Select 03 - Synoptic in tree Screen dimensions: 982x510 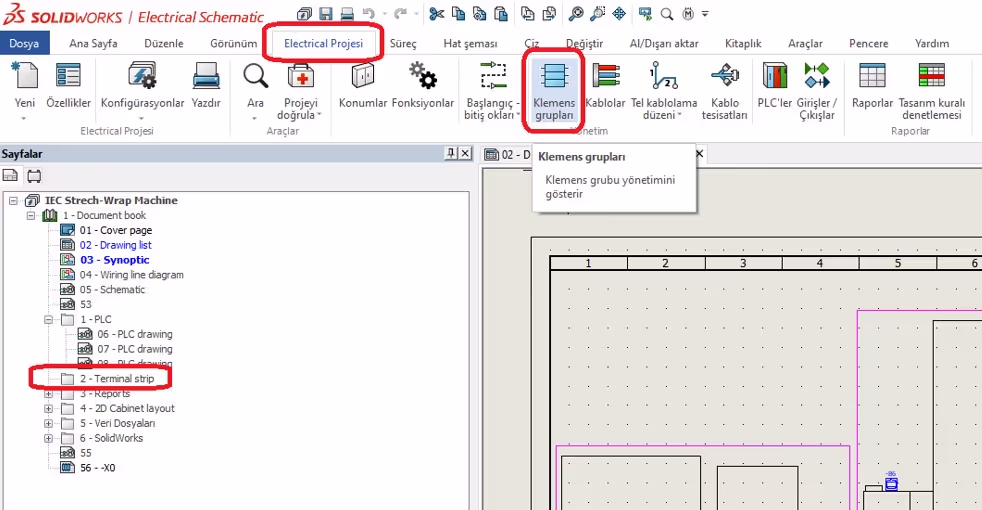[115, 260]
